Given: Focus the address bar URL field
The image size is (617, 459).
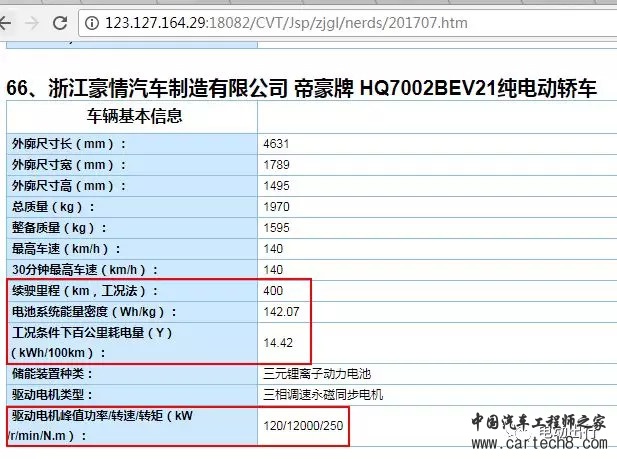Looking at the screenshot, I should (x=300, y=22).
